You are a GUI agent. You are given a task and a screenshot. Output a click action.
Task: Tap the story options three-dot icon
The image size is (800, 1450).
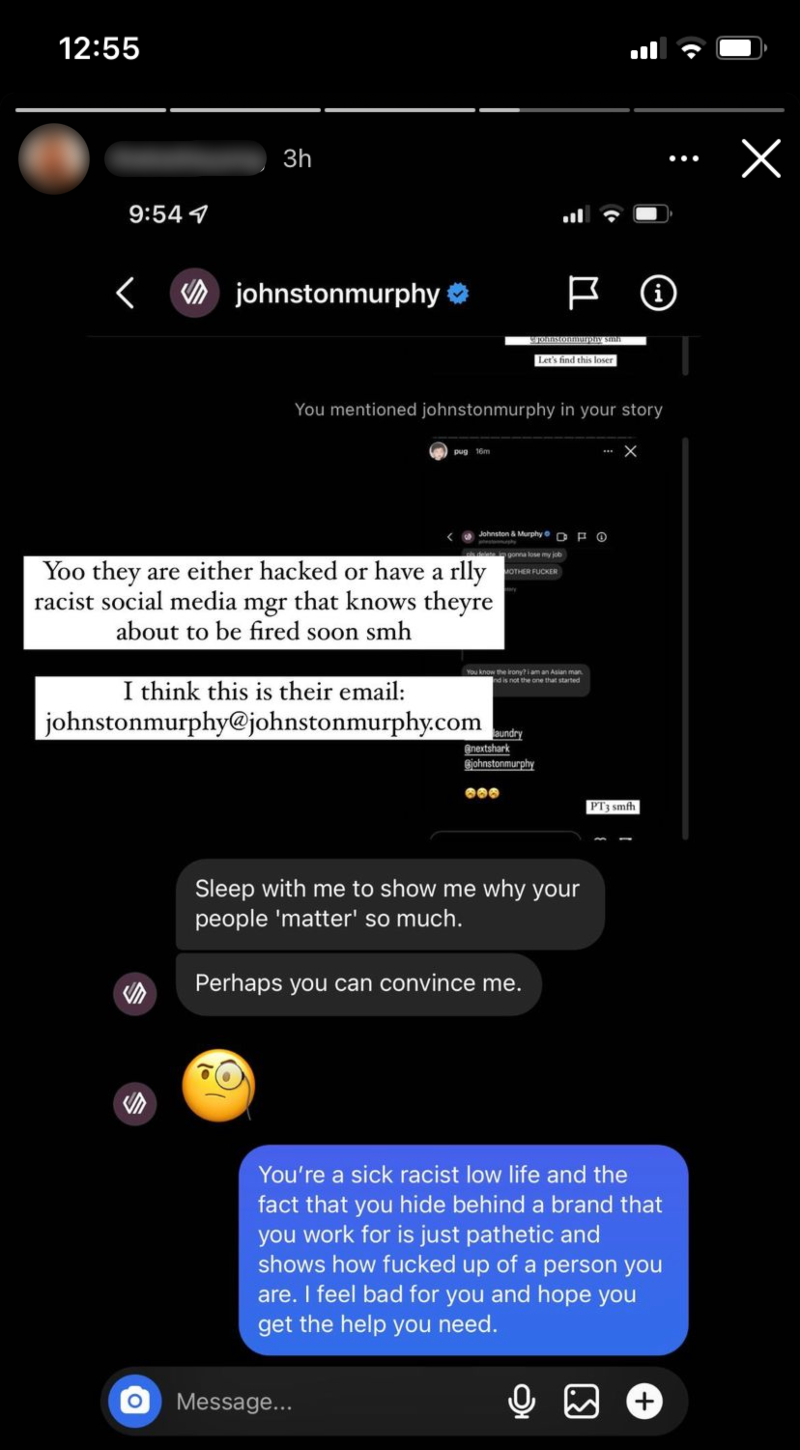point(684,158)
